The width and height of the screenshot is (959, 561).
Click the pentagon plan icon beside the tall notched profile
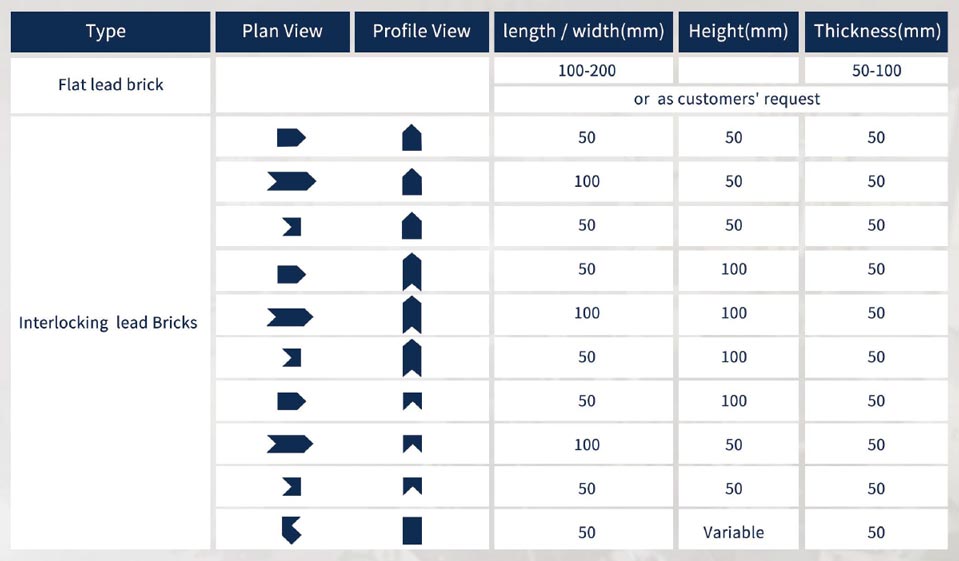point(291,273)
